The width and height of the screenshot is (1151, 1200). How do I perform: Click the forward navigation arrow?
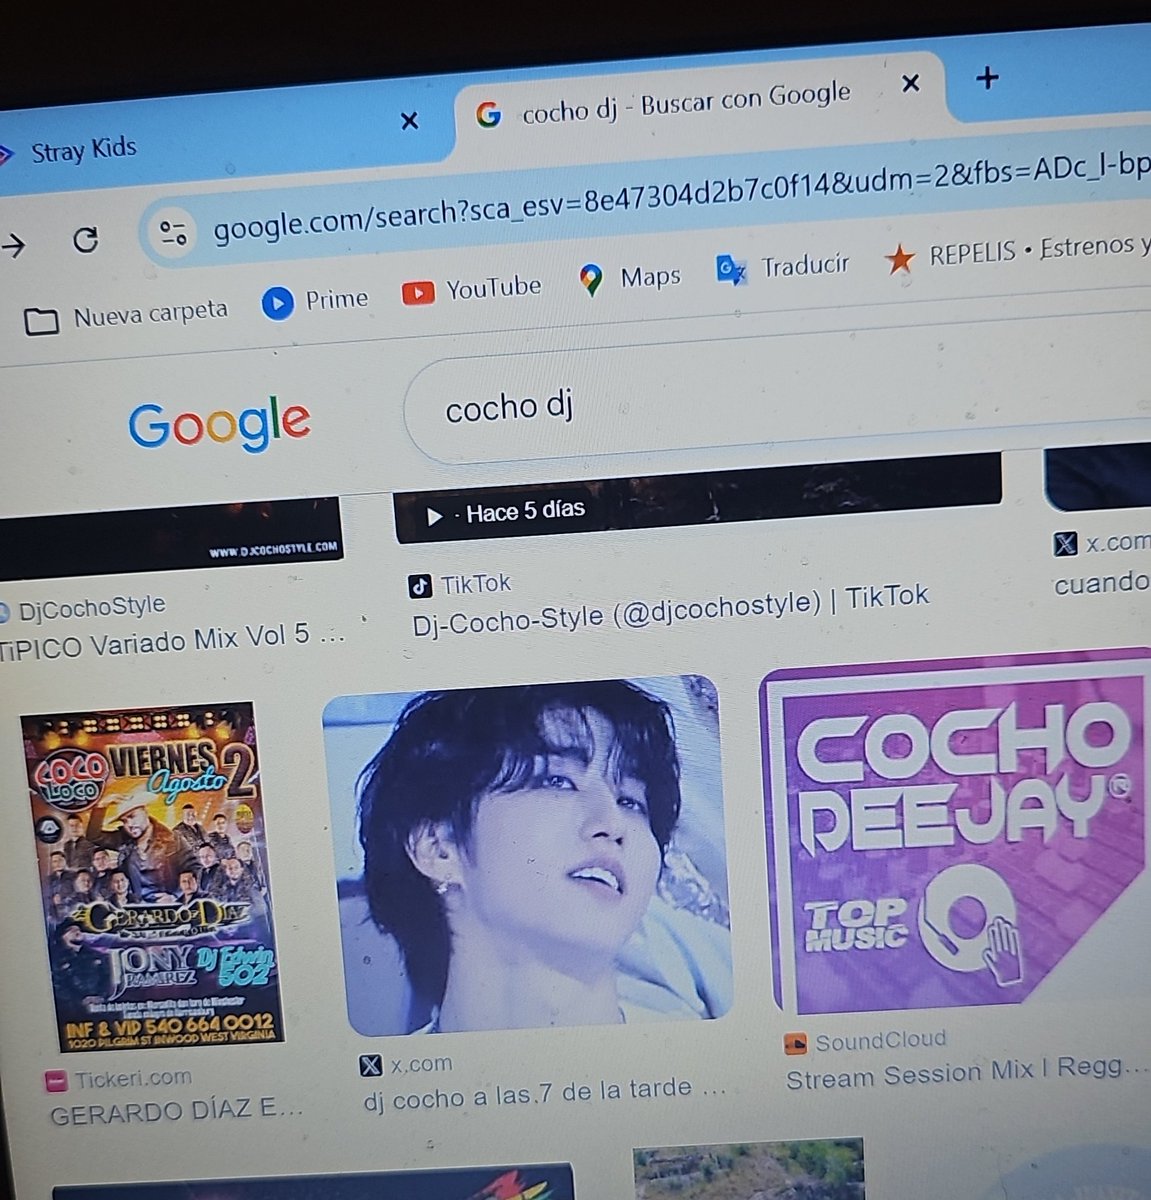[x=13, y=243]
